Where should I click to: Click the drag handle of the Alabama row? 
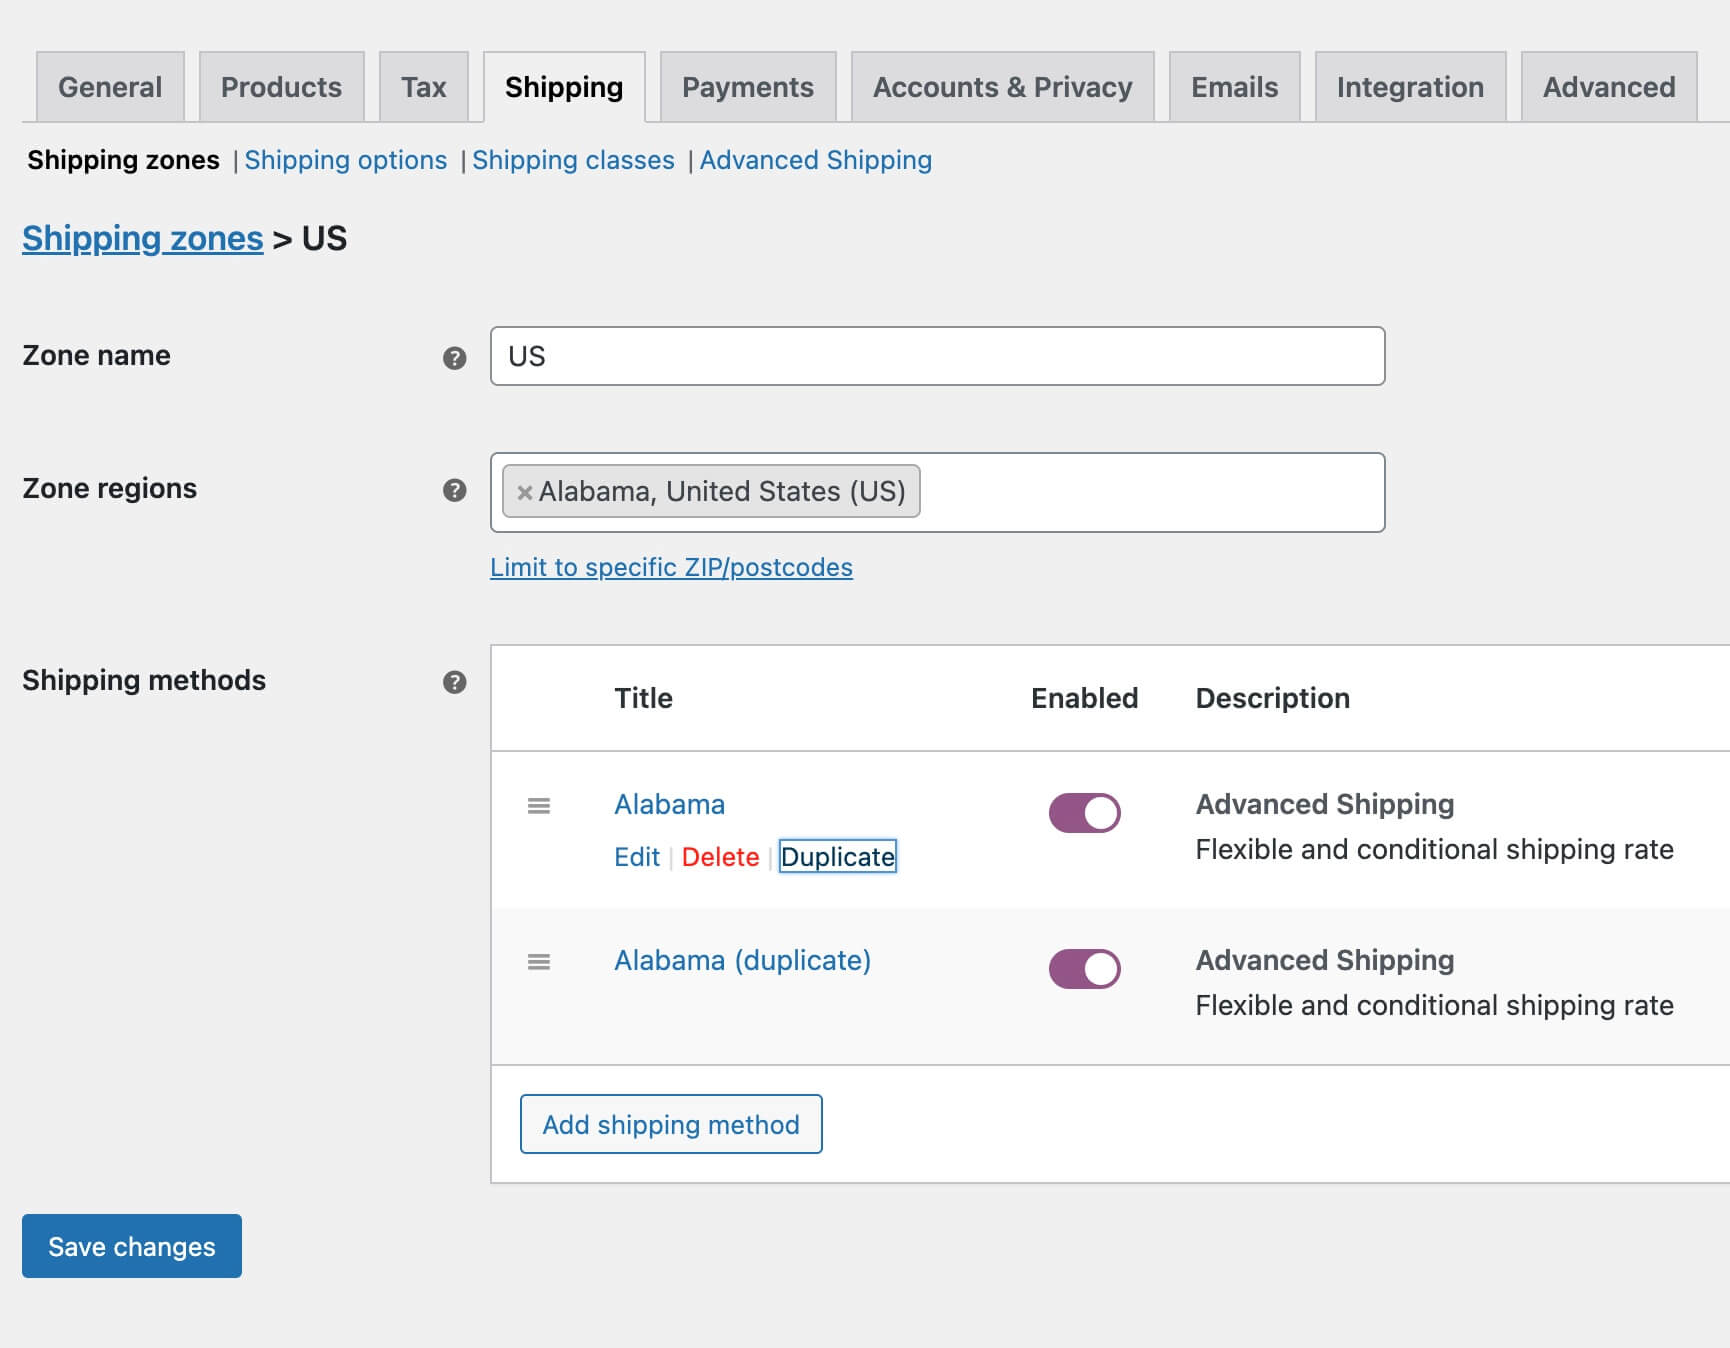(539, 806)
